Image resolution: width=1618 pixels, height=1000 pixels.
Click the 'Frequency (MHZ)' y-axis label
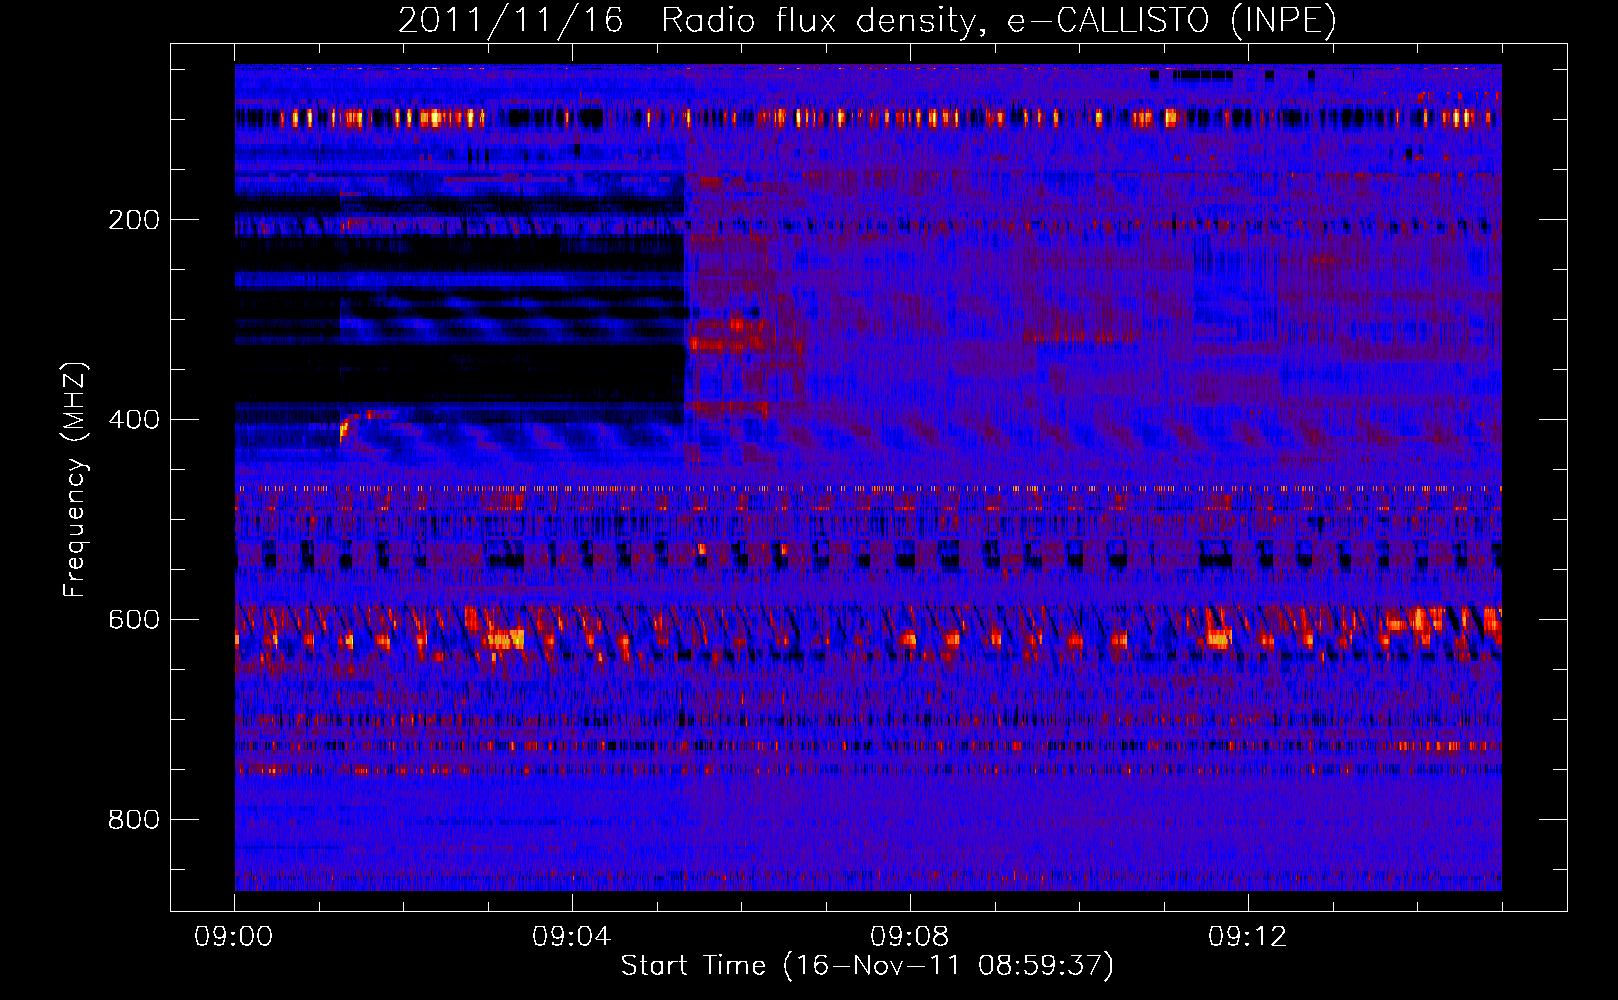click(x=75, y=479)
